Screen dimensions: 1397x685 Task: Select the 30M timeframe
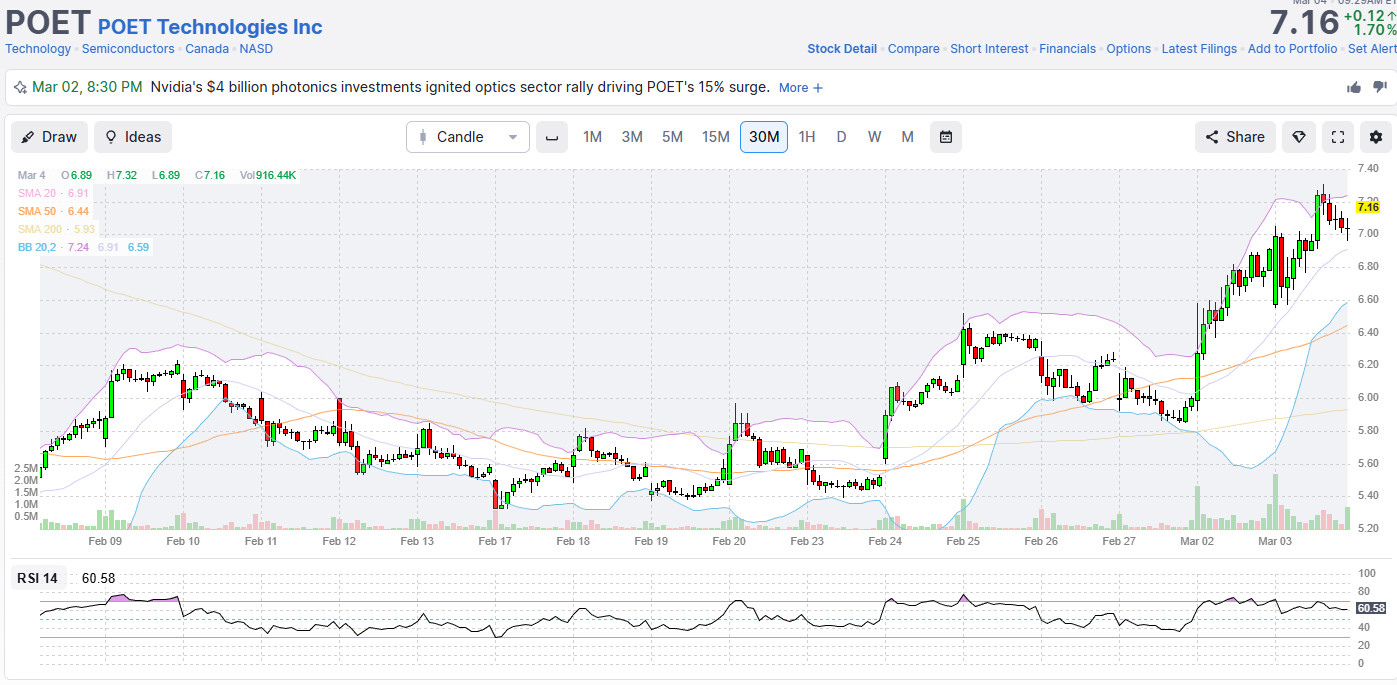[x=763, y=137]
